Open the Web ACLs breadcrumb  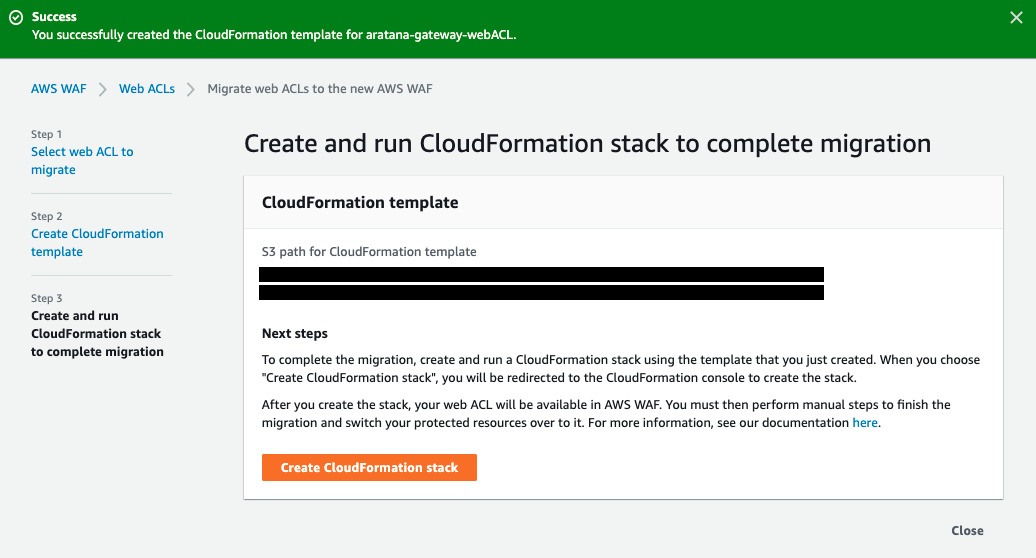point(147,89)
